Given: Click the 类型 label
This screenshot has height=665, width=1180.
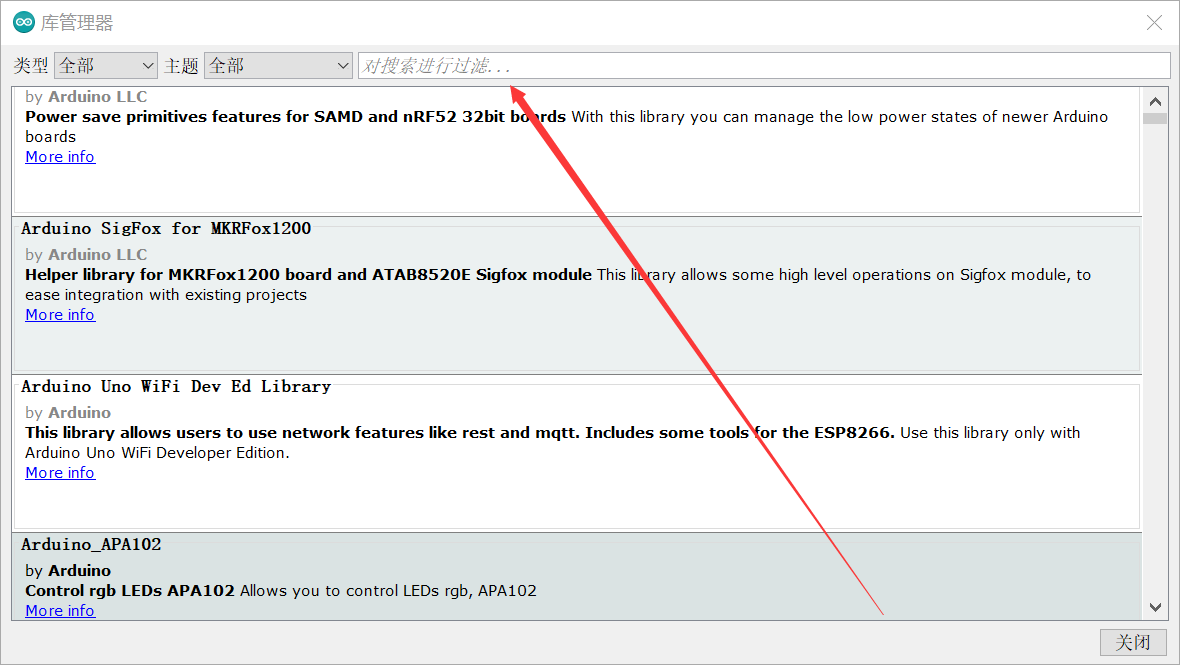Looking at the screenshot, I should (31, 66).
